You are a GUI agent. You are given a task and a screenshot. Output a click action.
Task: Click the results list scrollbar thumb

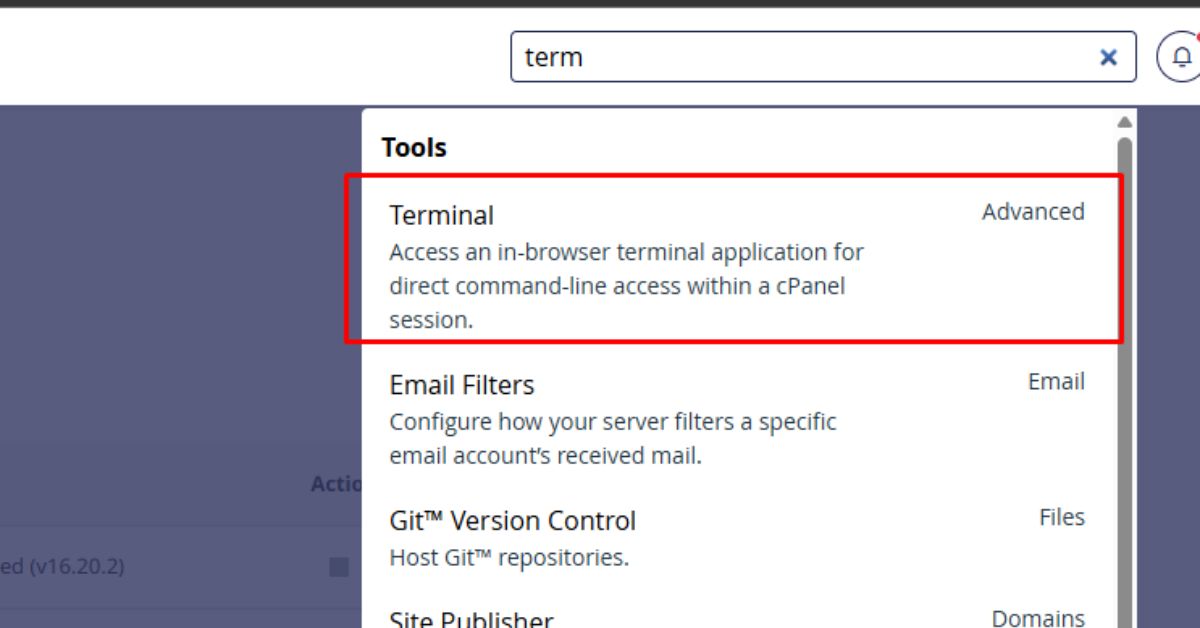click(1125, 383)
